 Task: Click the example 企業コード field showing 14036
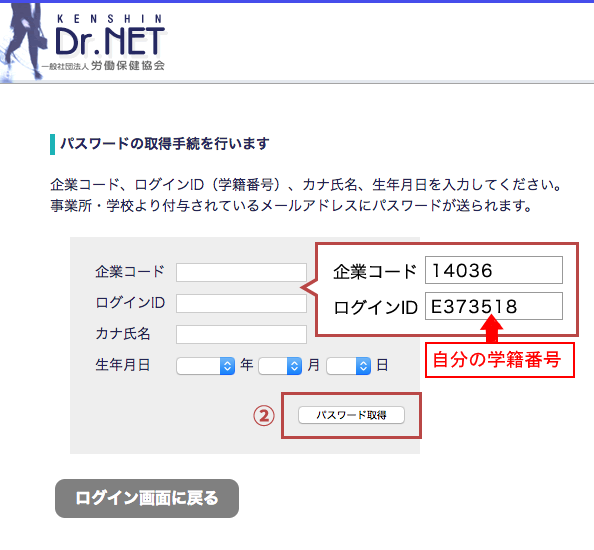point(494,270)
